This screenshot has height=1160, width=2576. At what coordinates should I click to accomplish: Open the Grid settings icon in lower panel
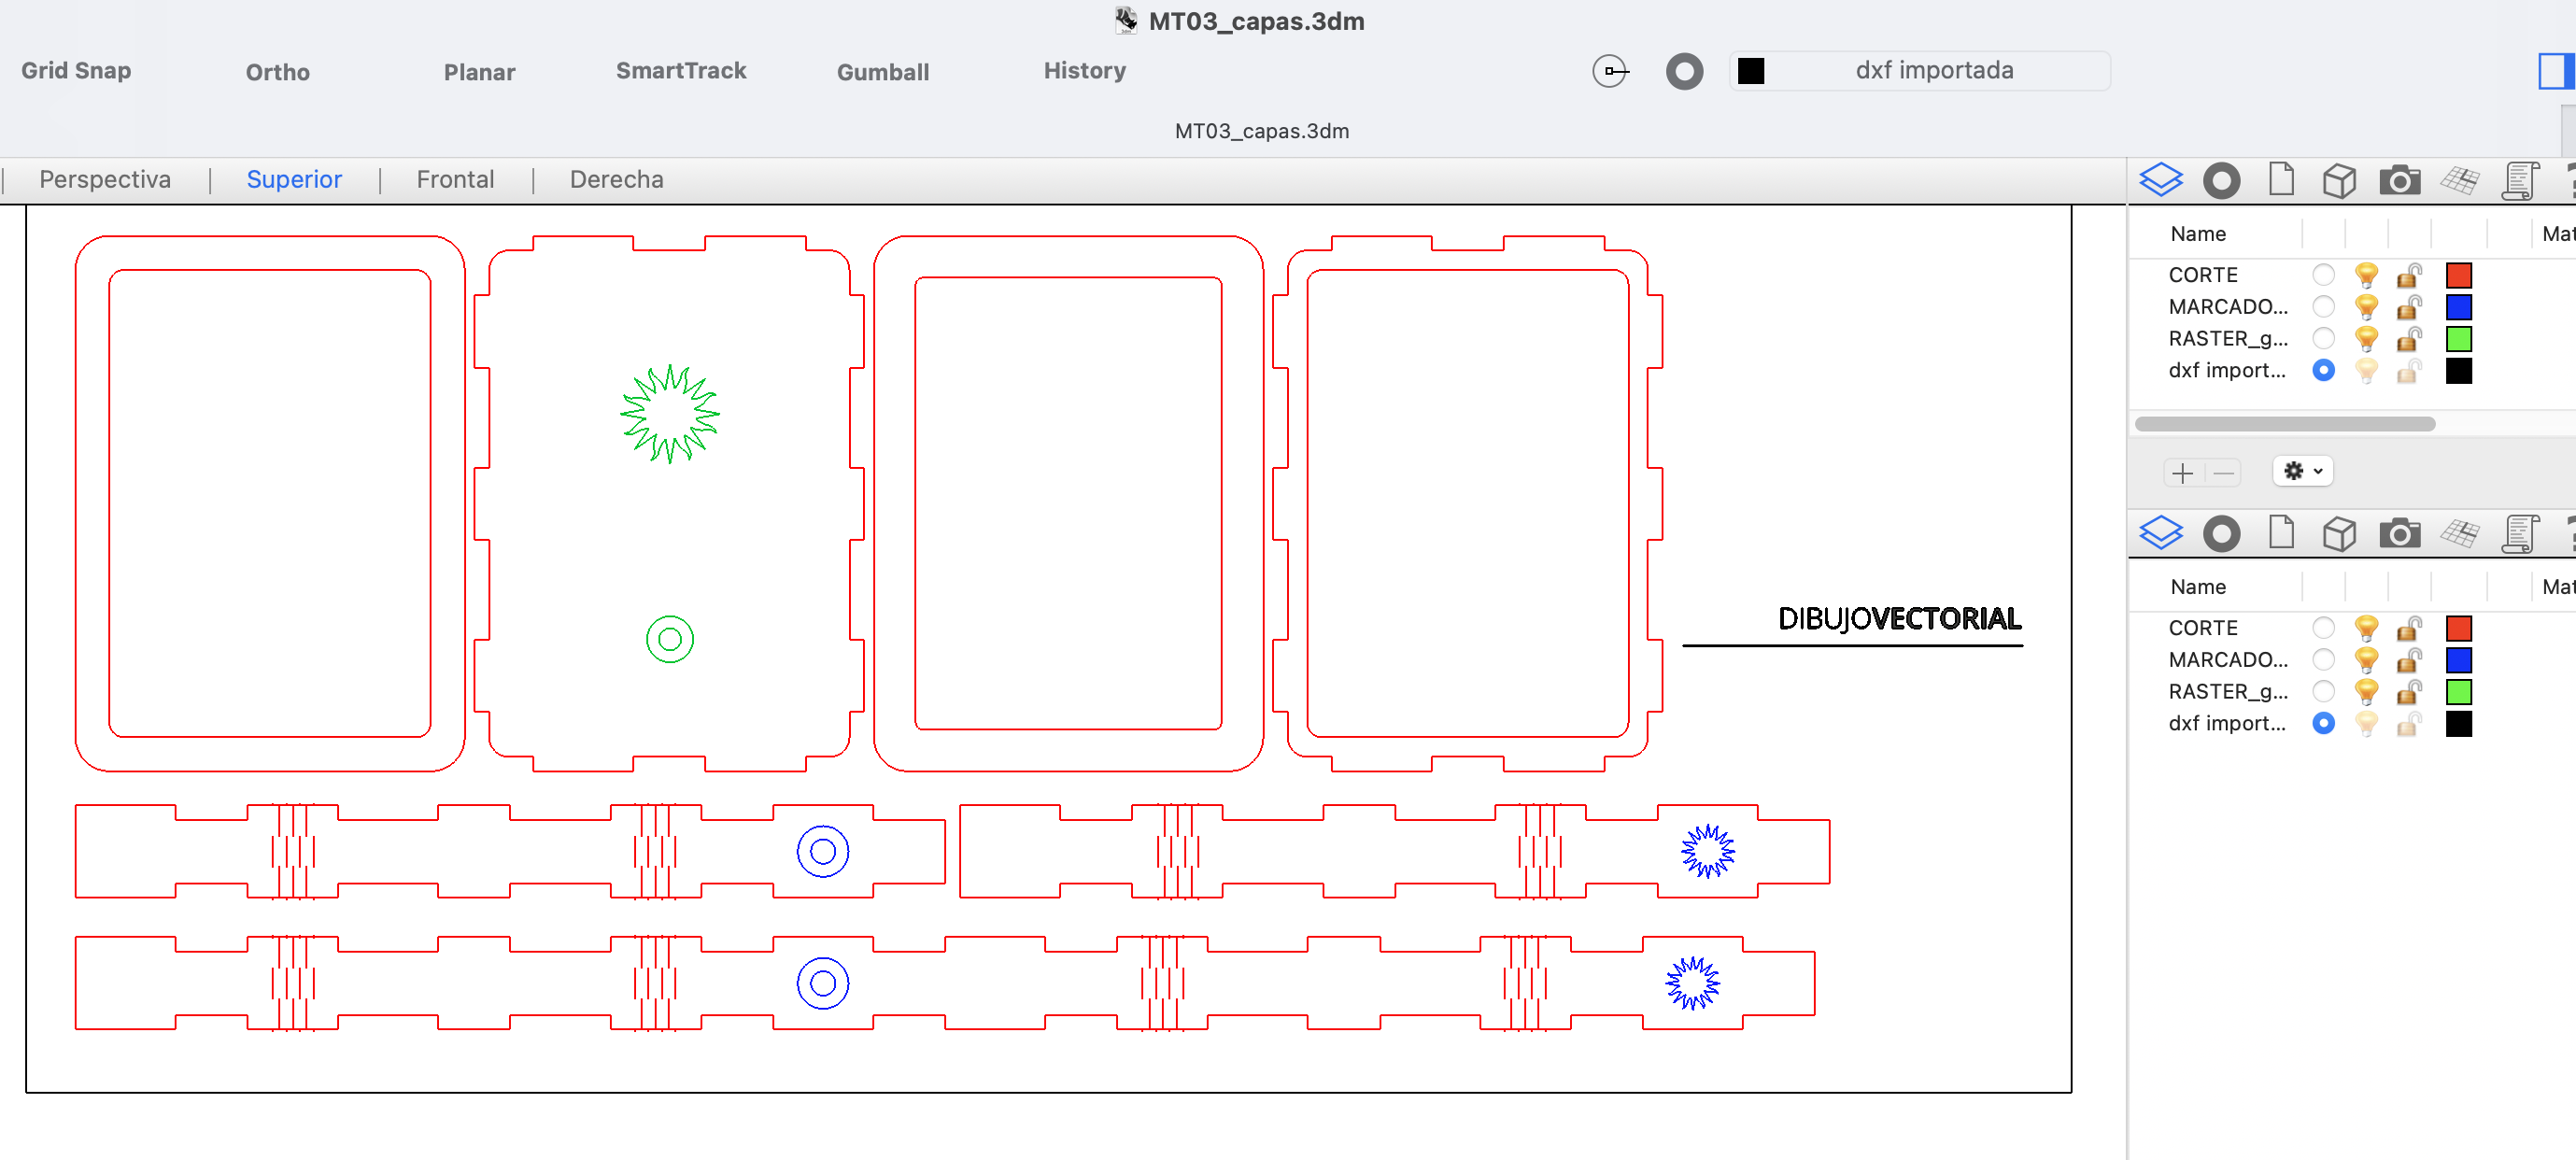(x=2459, y=533)
